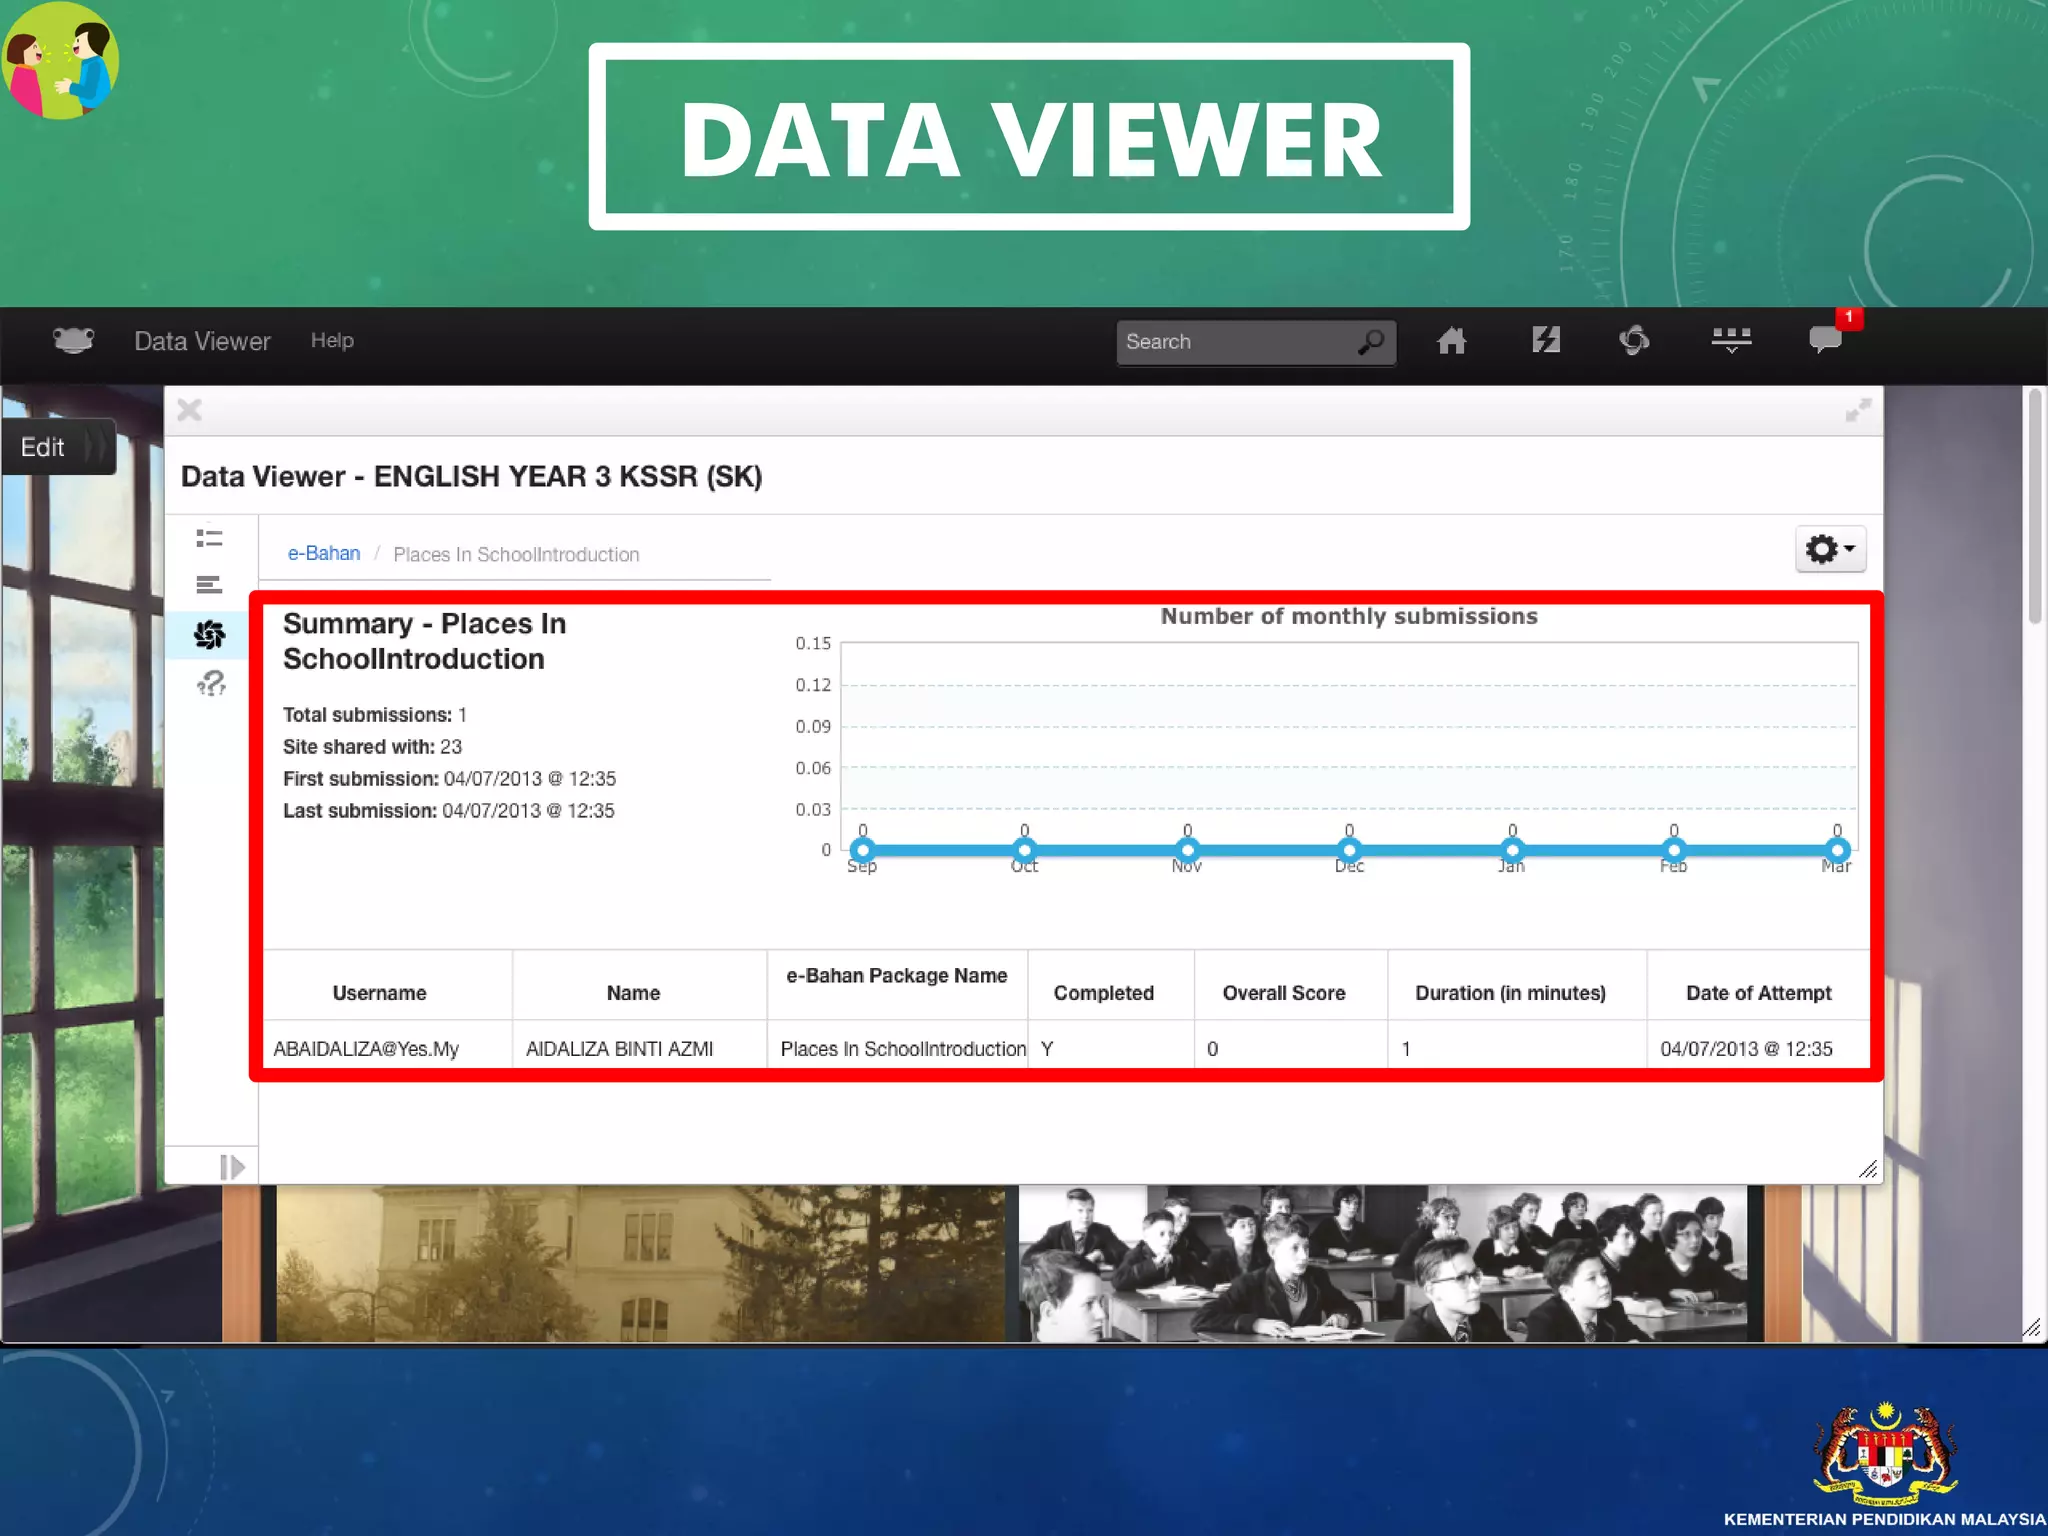Sort by the Username column header
This screenshot has width=2048, height=1536.
click(x=379, y=993)
